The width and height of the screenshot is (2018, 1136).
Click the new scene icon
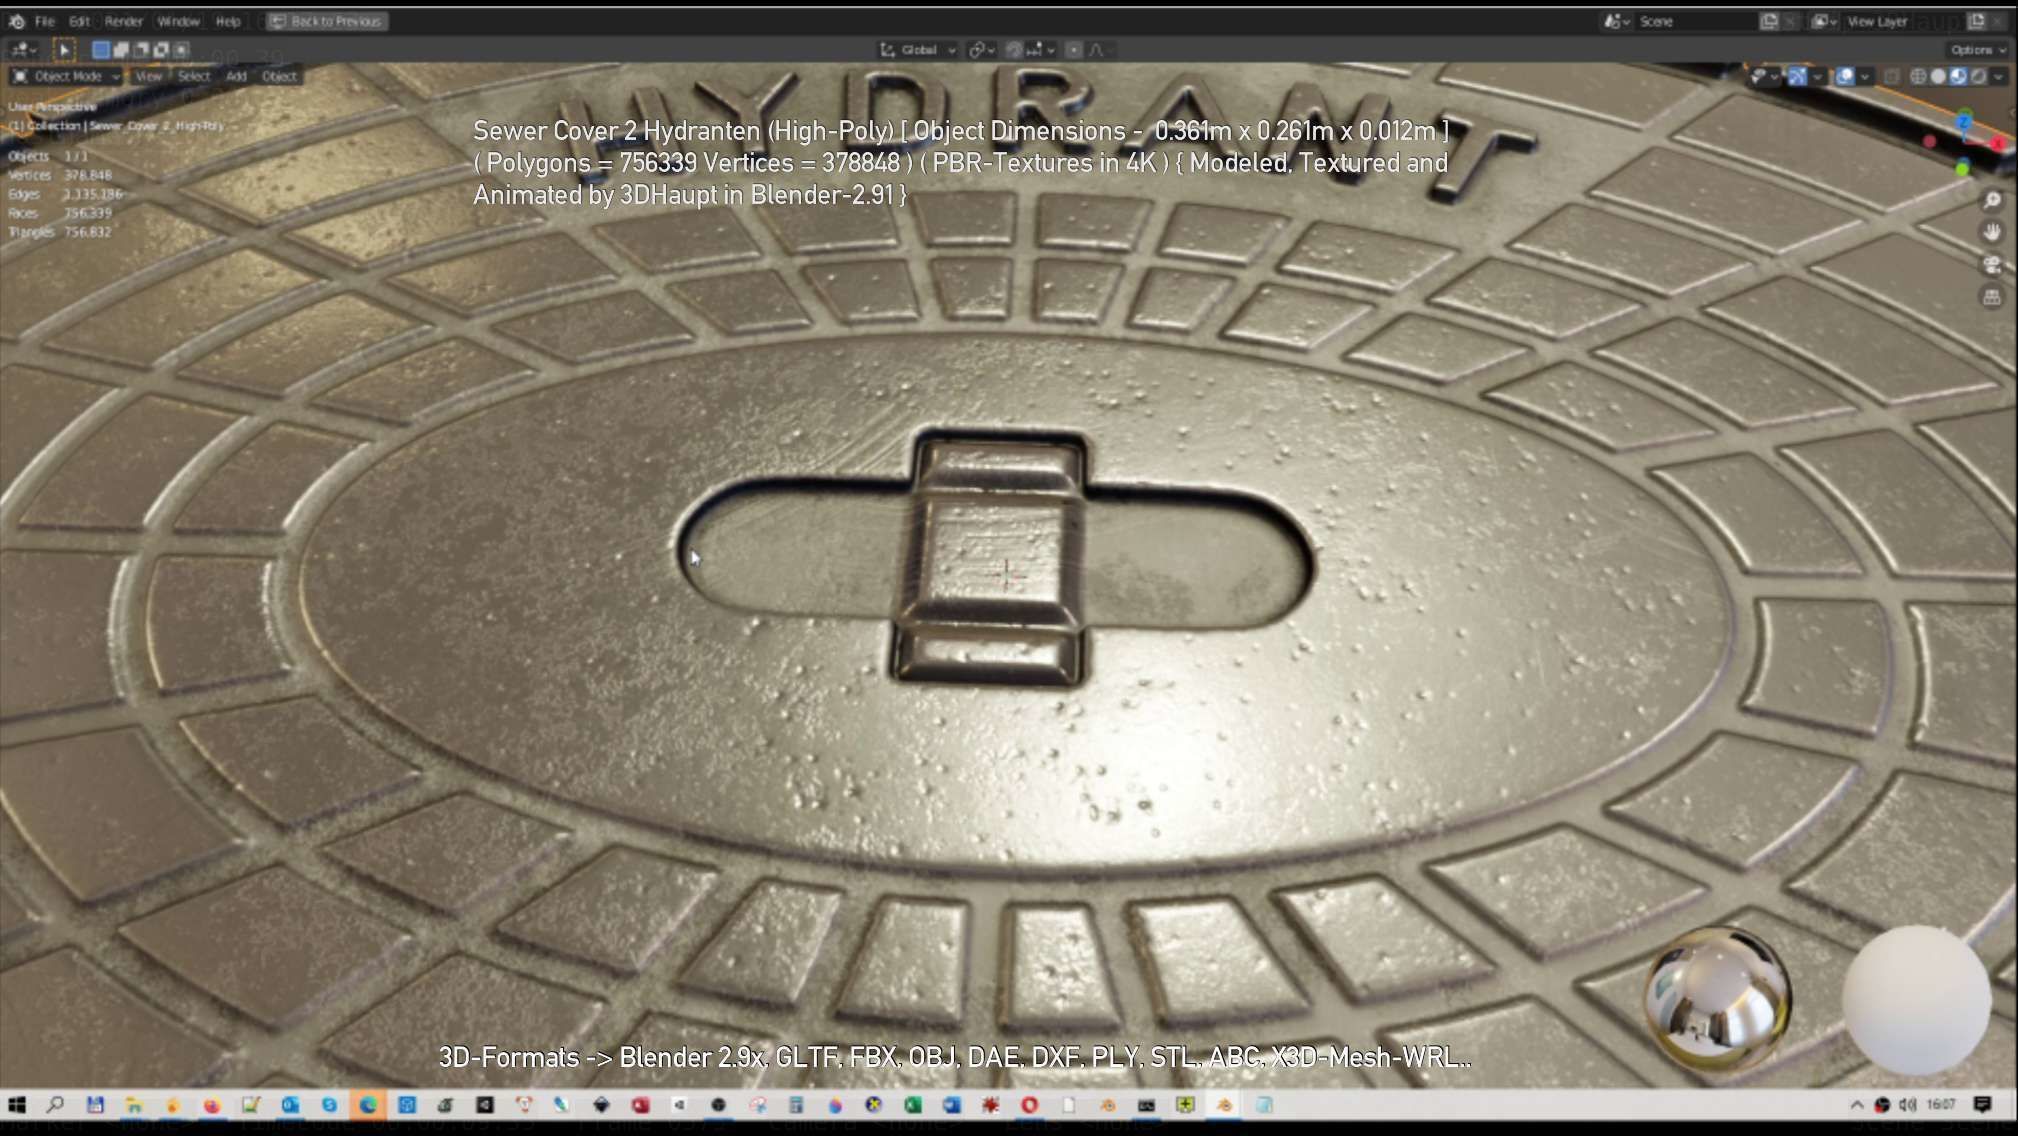1769,21
